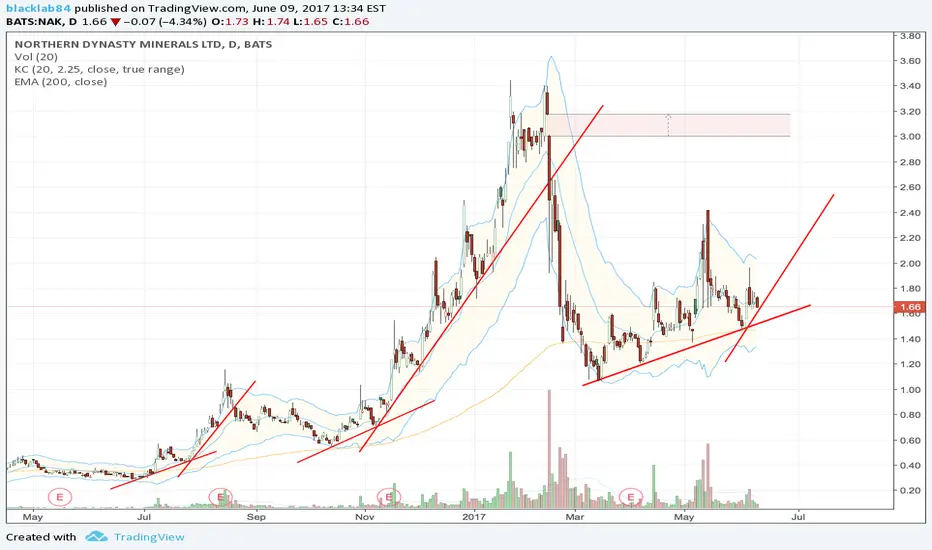Click the tallest red volume bar before Mar
The width and height of the screenshot is (932, 550).
click(549, 449)
